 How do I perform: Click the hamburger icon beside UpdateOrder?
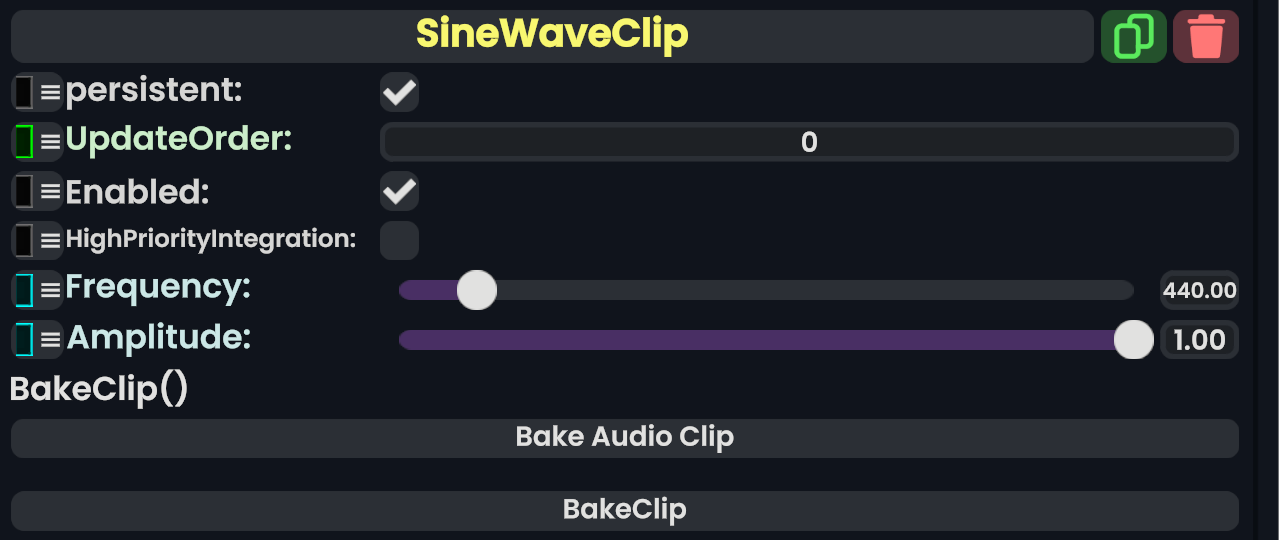pyautogui.click(x=50, y=141)
